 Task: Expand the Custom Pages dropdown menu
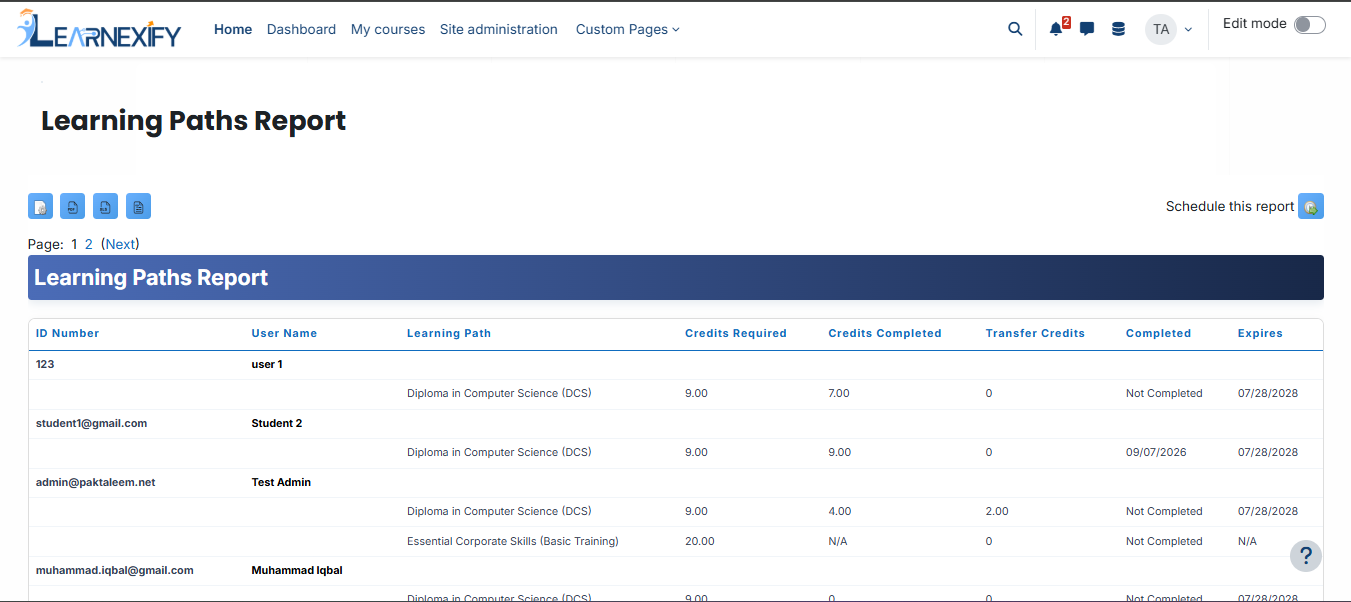(x=627, y=29)
